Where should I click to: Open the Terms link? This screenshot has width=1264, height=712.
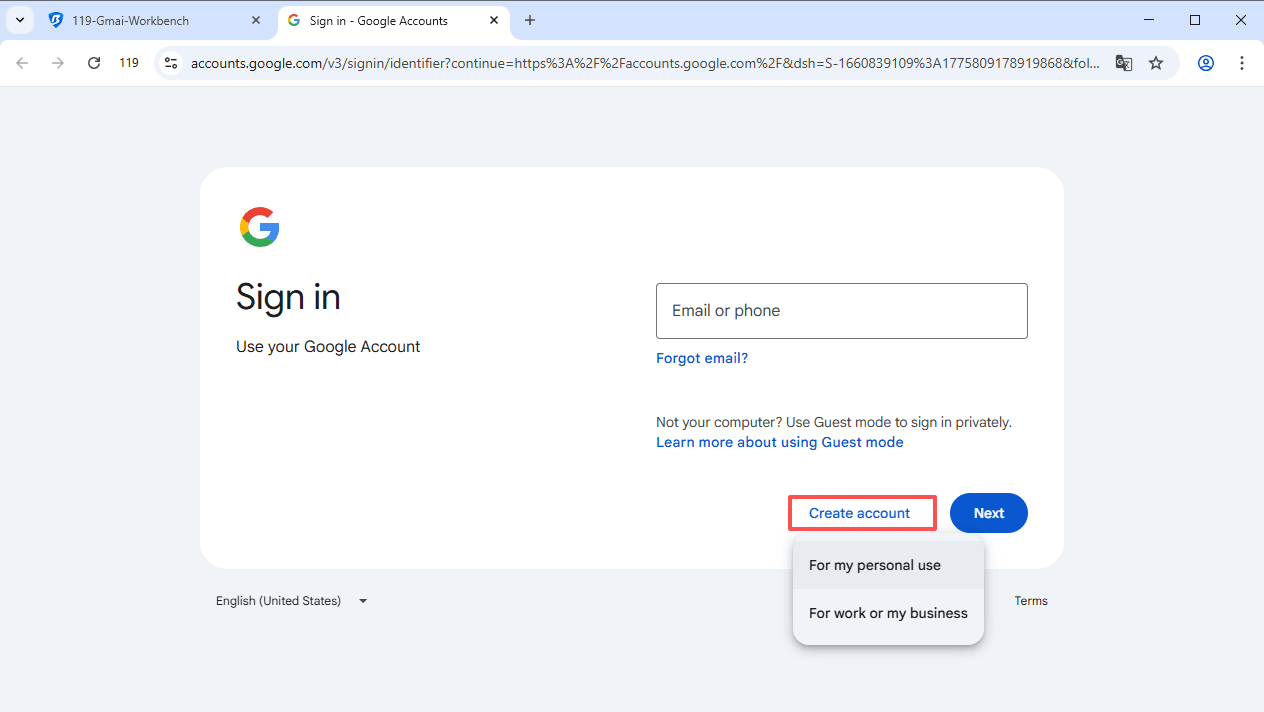point(1030,600)
